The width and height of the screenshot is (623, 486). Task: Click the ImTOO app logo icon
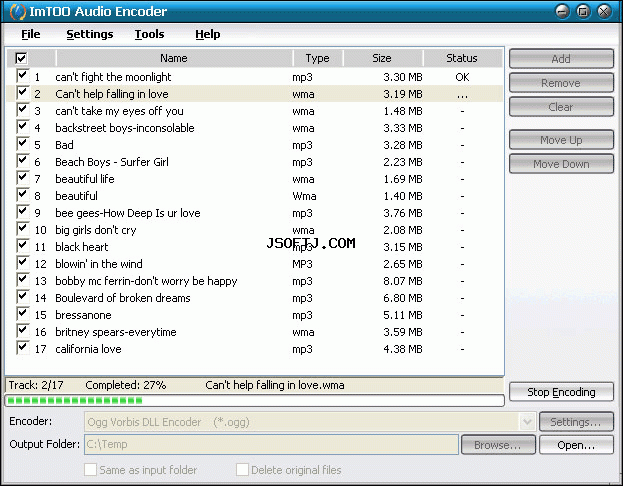point(17,12)
